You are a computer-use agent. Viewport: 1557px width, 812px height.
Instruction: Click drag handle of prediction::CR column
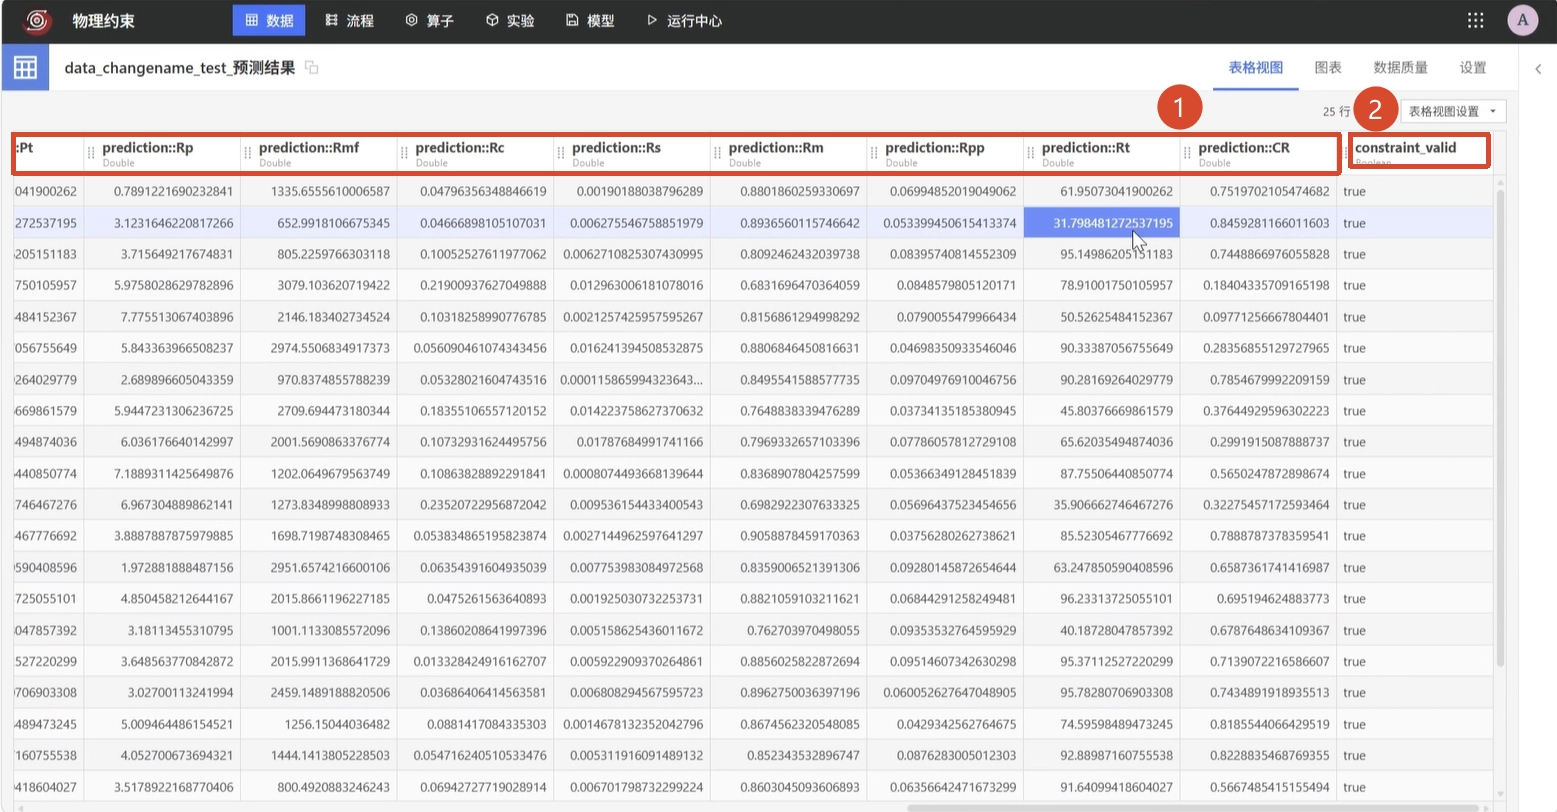(x=1188, y=153)
